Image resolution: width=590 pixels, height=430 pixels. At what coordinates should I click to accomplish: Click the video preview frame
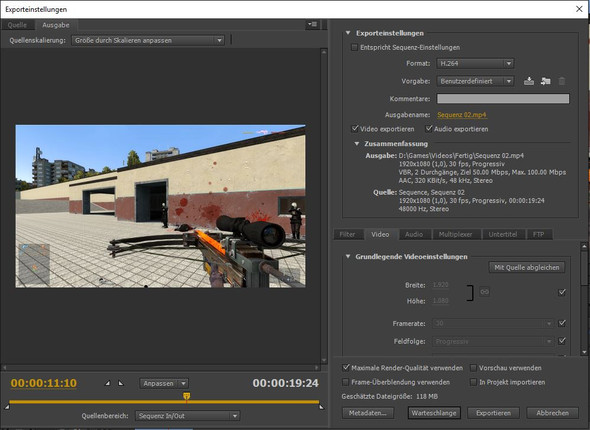point(160,206)
